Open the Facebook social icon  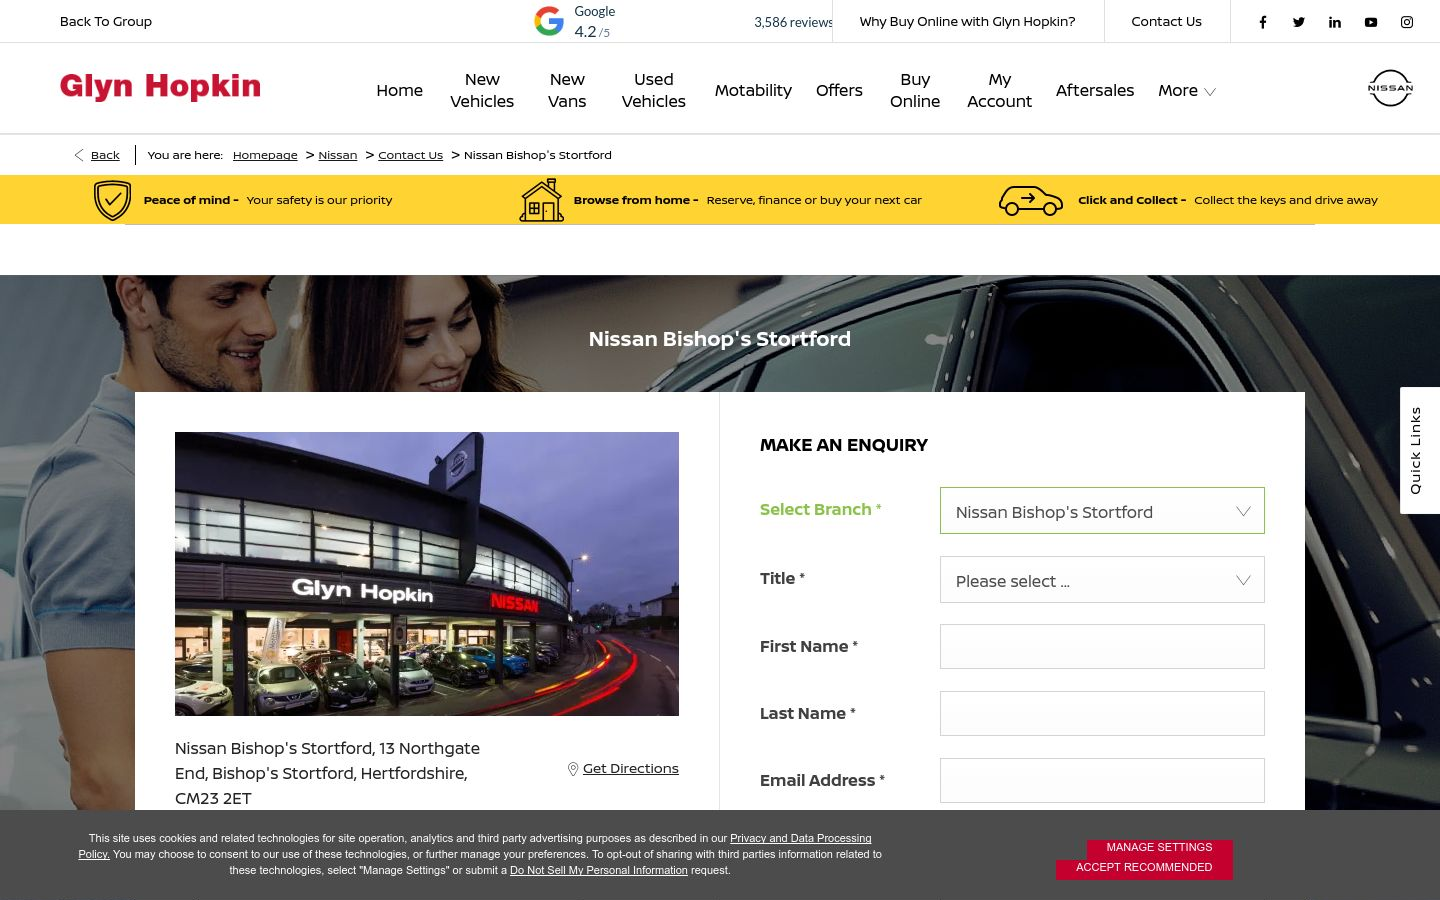[x=1263, y=22]
